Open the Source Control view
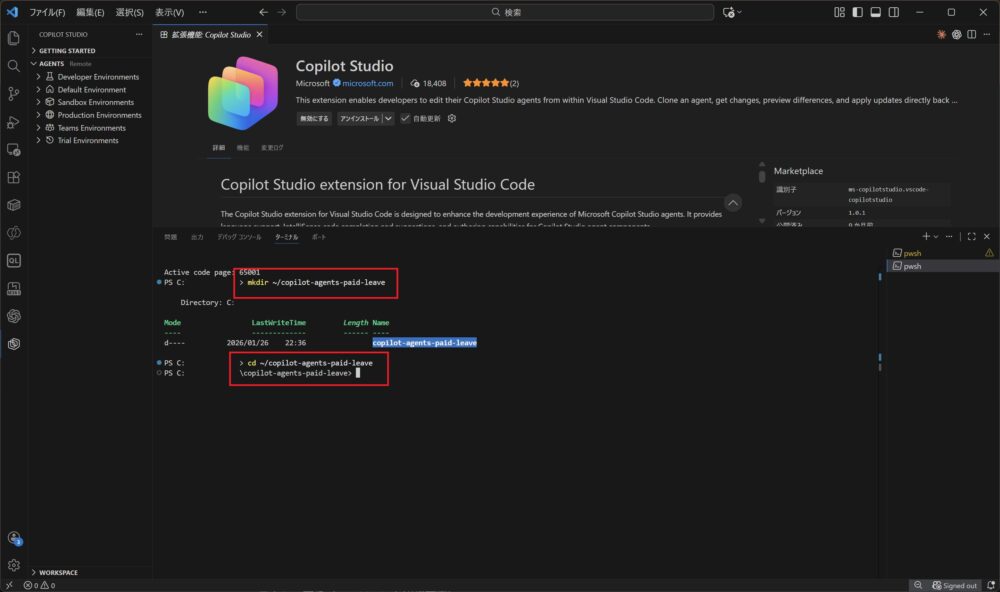This screenshot has height=592, width=1000. (14, 93)
